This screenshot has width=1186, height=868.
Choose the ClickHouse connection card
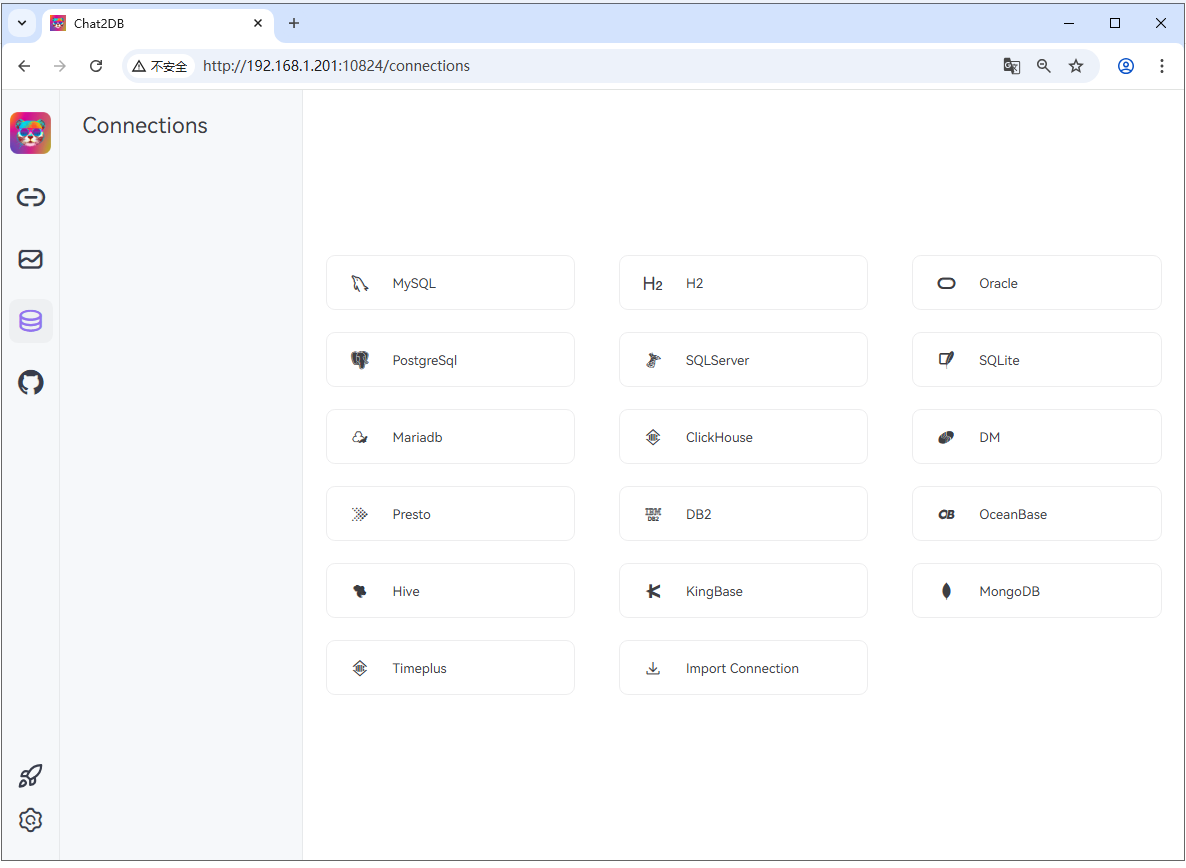click(743, 437)
